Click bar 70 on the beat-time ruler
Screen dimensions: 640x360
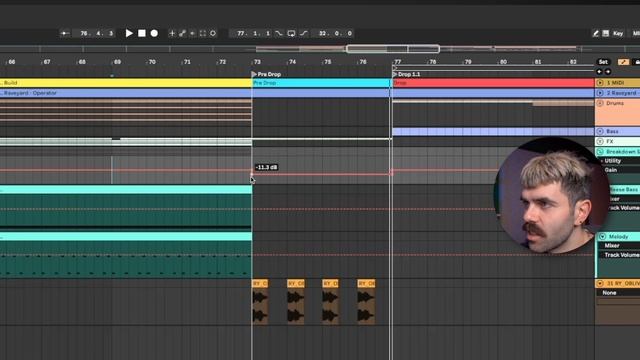(152, 62)
